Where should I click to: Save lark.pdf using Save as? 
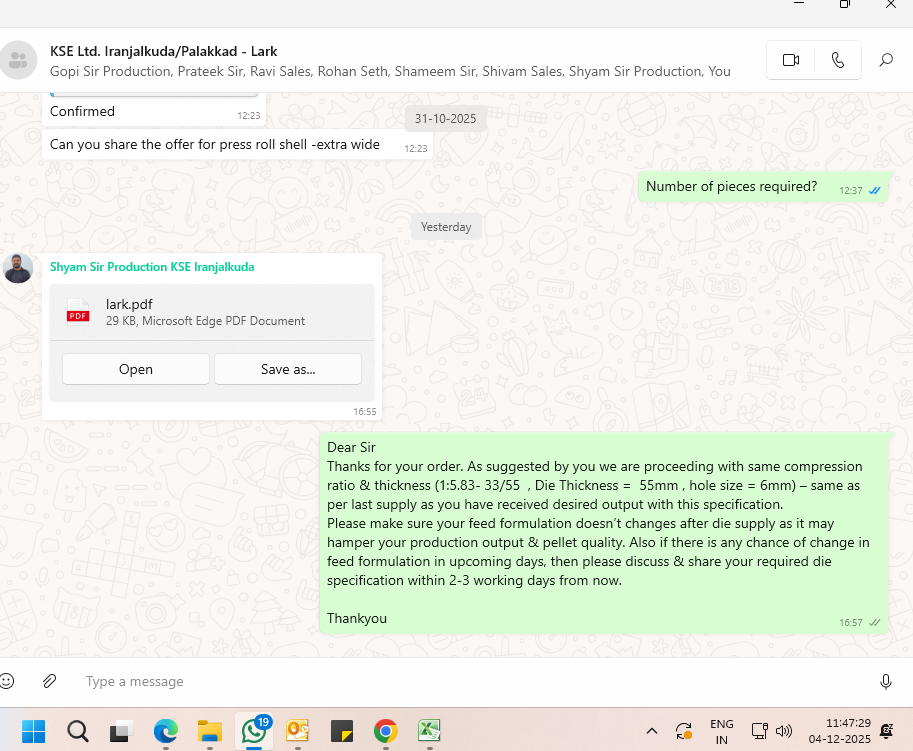[288, 369]
